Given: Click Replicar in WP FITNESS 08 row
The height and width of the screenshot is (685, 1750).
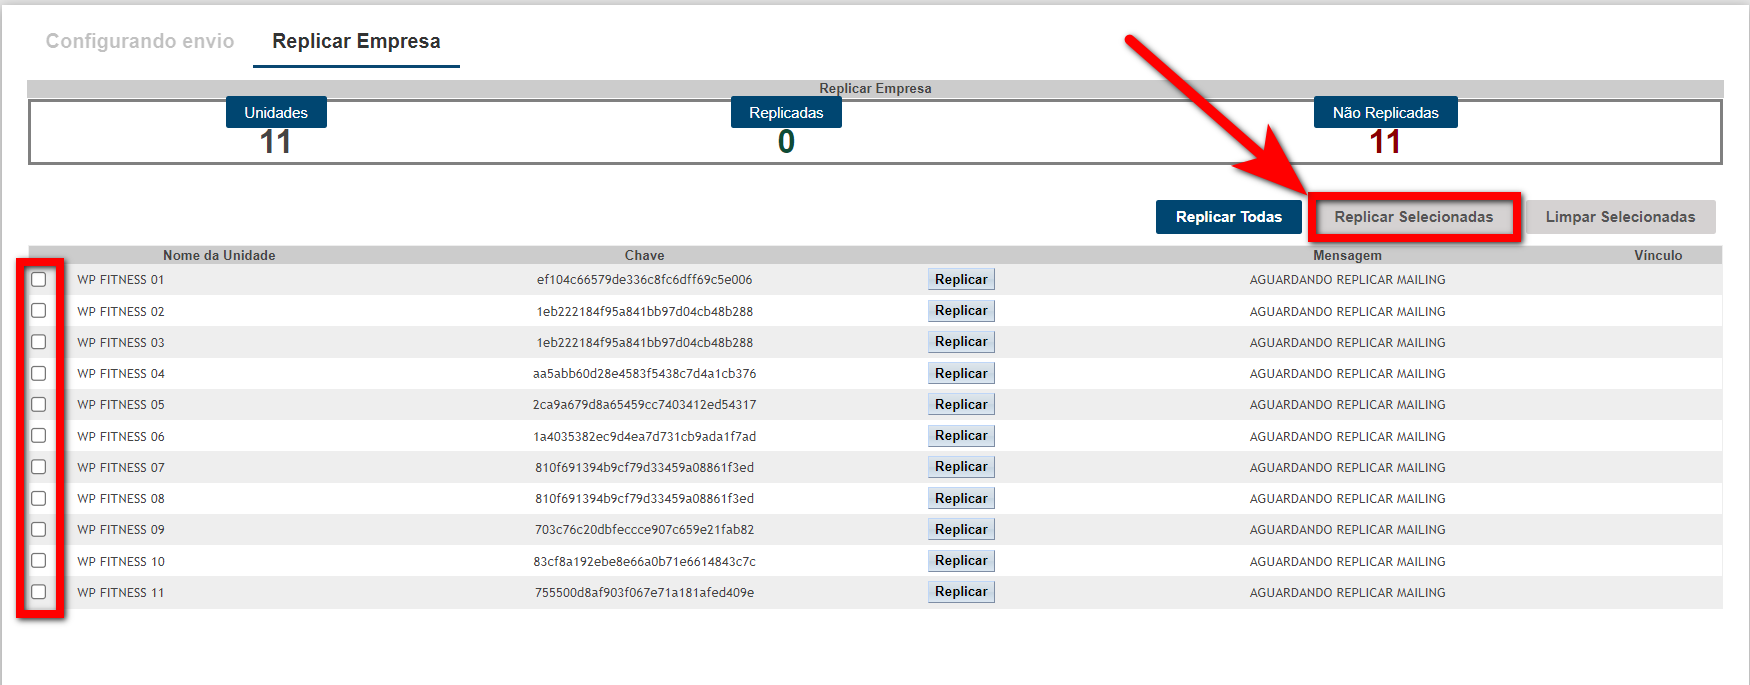Looking at the screenshot, I should (961, 498).
